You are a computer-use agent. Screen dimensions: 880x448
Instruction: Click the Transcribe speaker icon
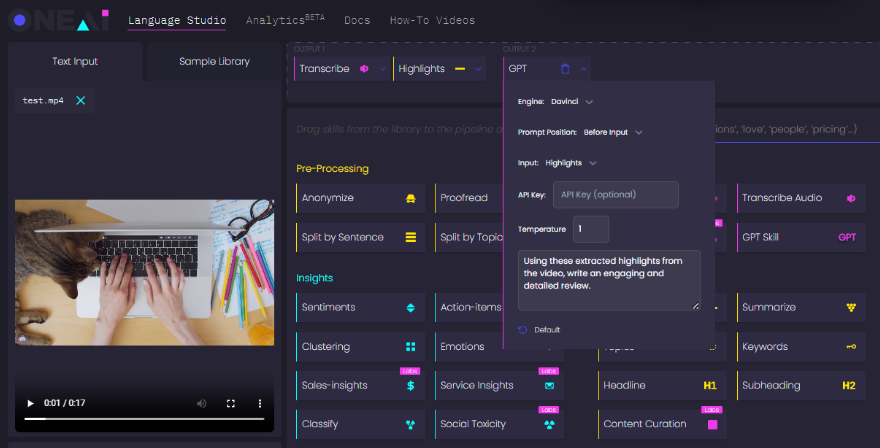tap(364, 68)
